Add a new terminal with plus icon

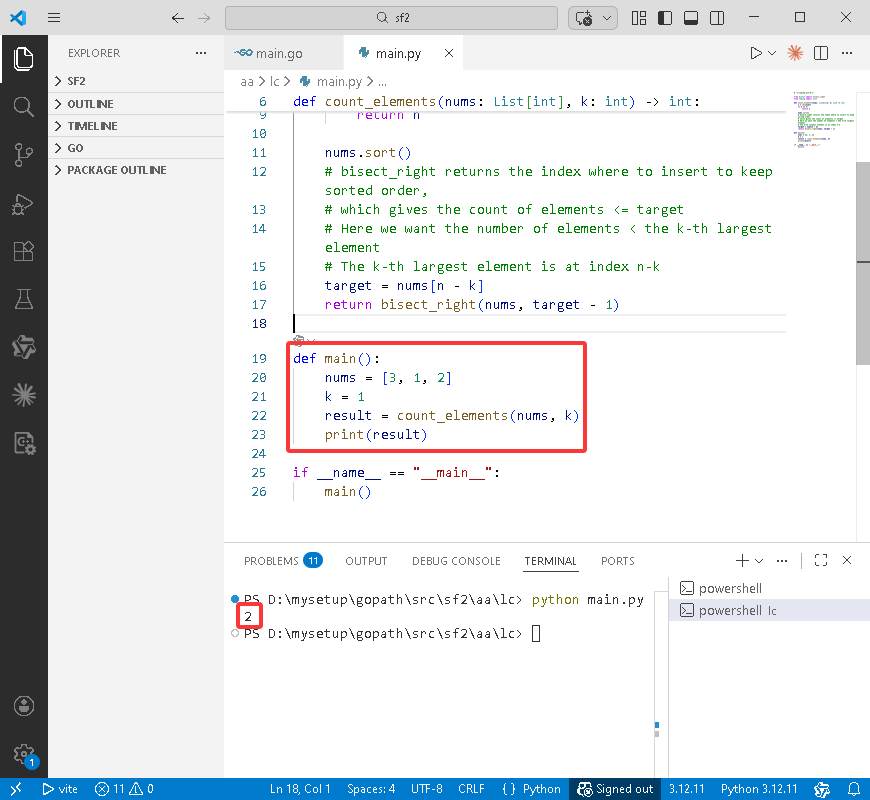point(742,561)
